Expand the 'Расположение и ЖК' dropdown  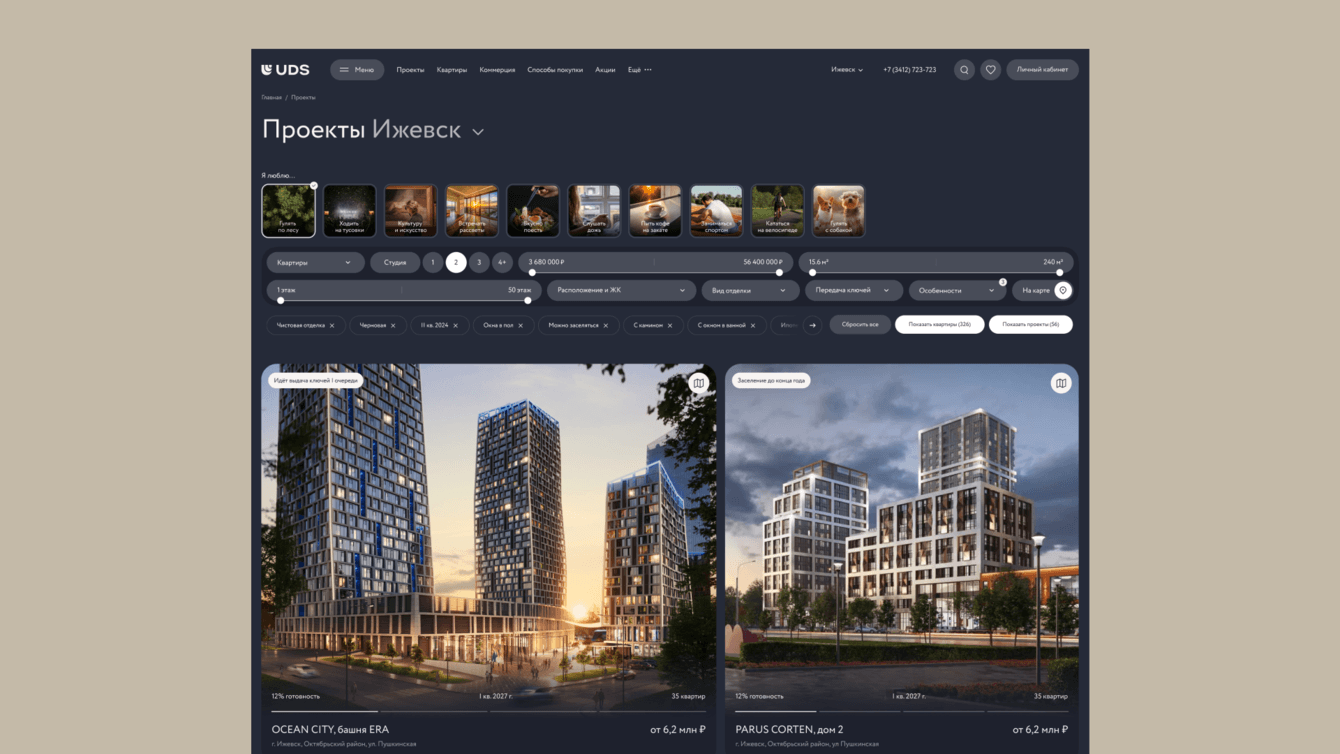621,290
